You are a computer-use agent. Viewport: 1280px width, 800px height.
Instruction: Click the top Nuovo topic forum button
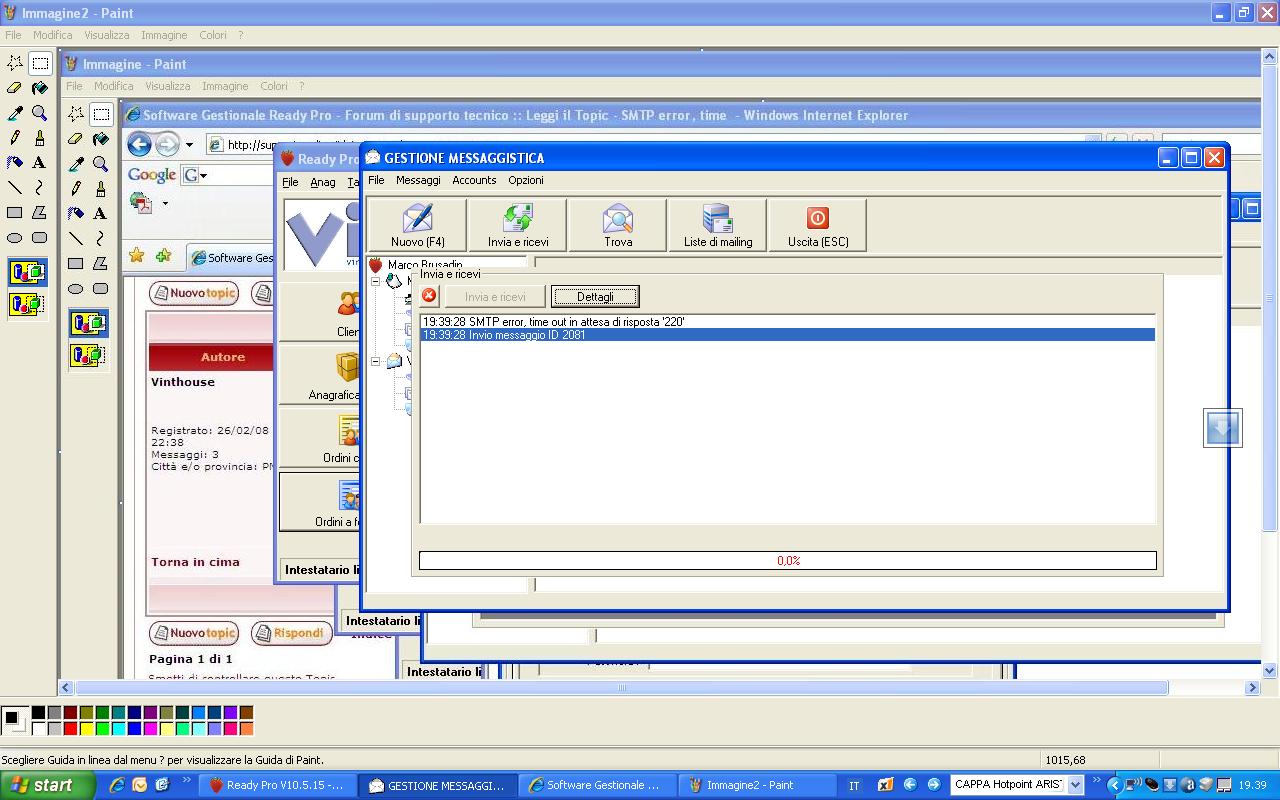click(x=195, y=293)
